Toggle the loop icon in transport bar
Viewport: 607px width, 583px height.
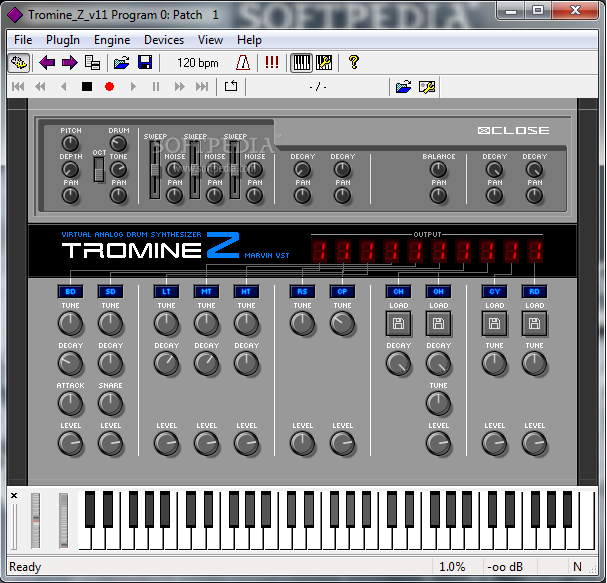231,86
